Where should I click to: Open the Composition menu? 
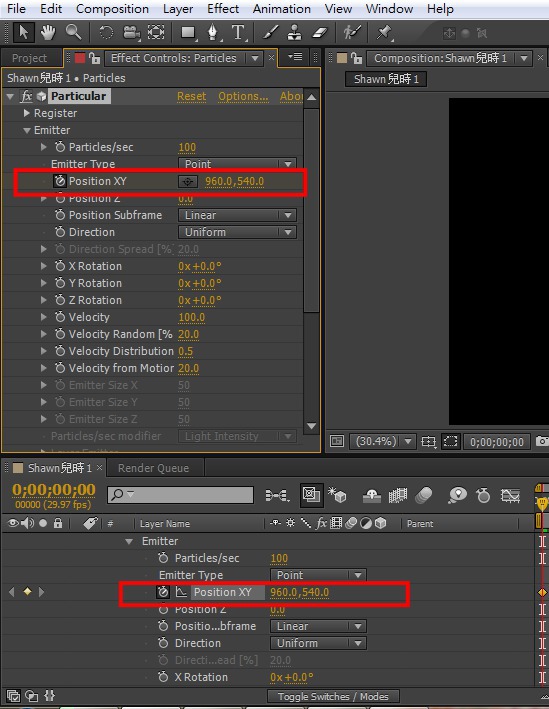click(112, 9)
